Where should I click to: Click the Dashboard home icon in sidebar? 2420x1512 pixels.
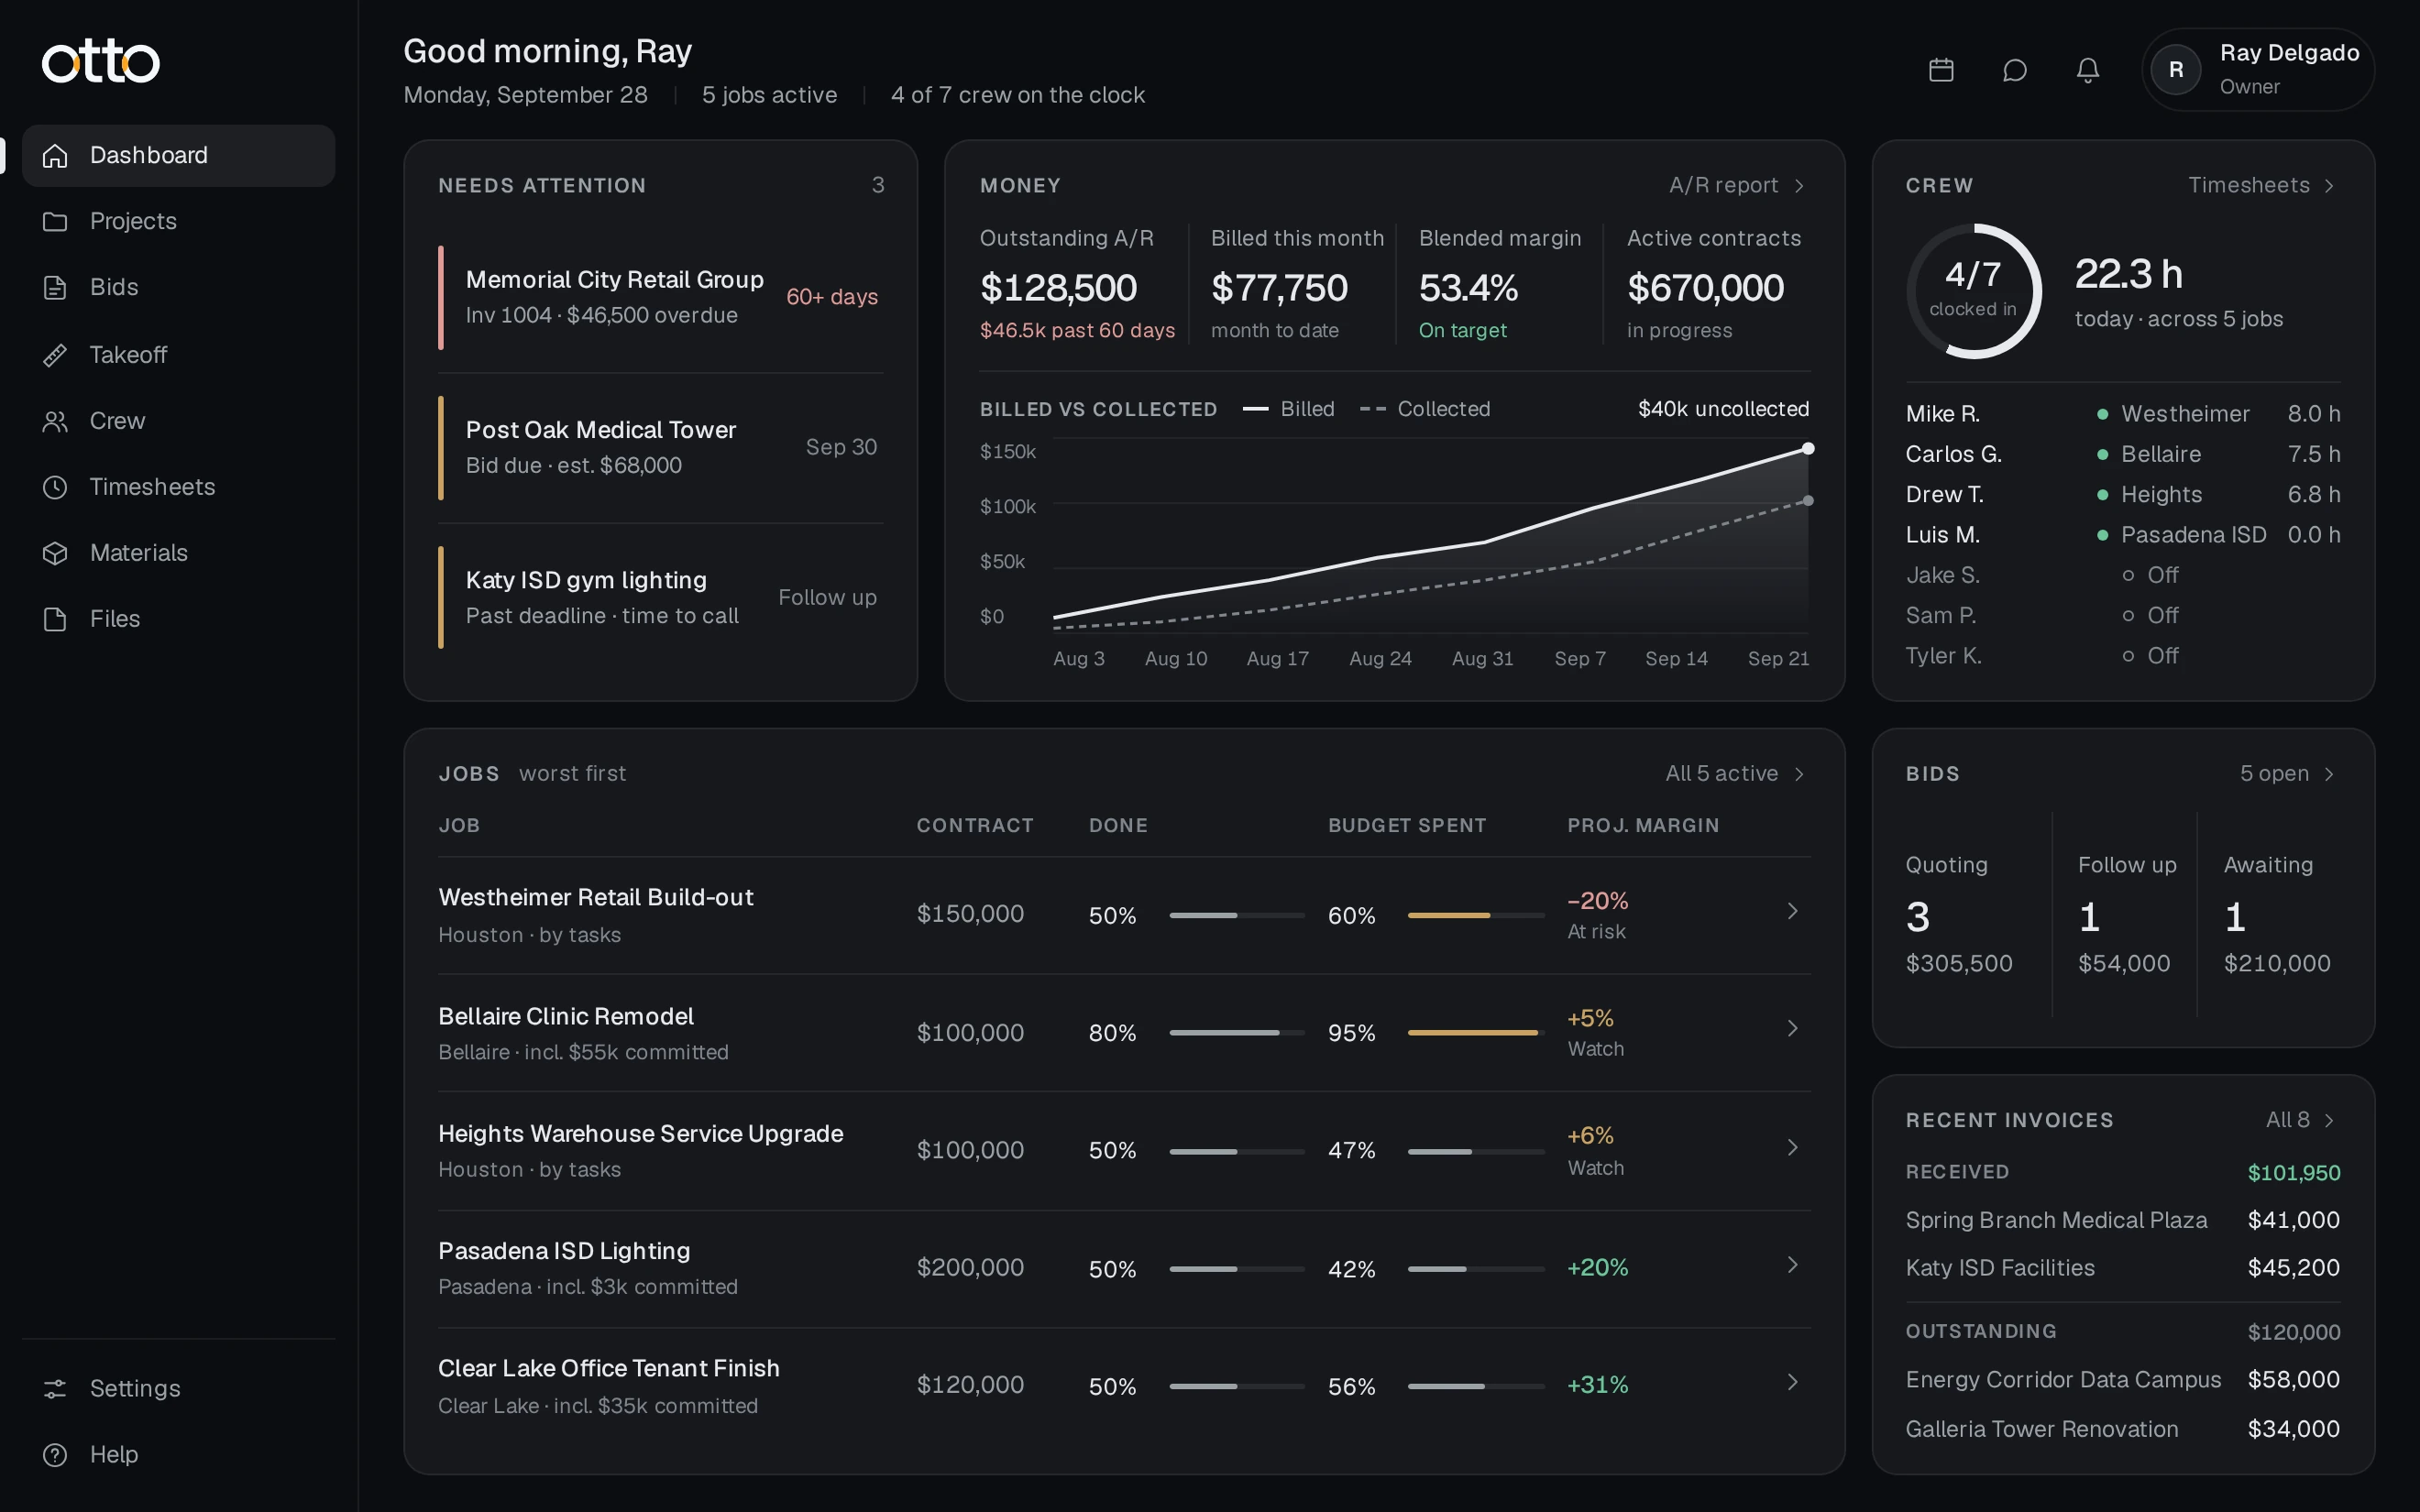tap(55, 156)
